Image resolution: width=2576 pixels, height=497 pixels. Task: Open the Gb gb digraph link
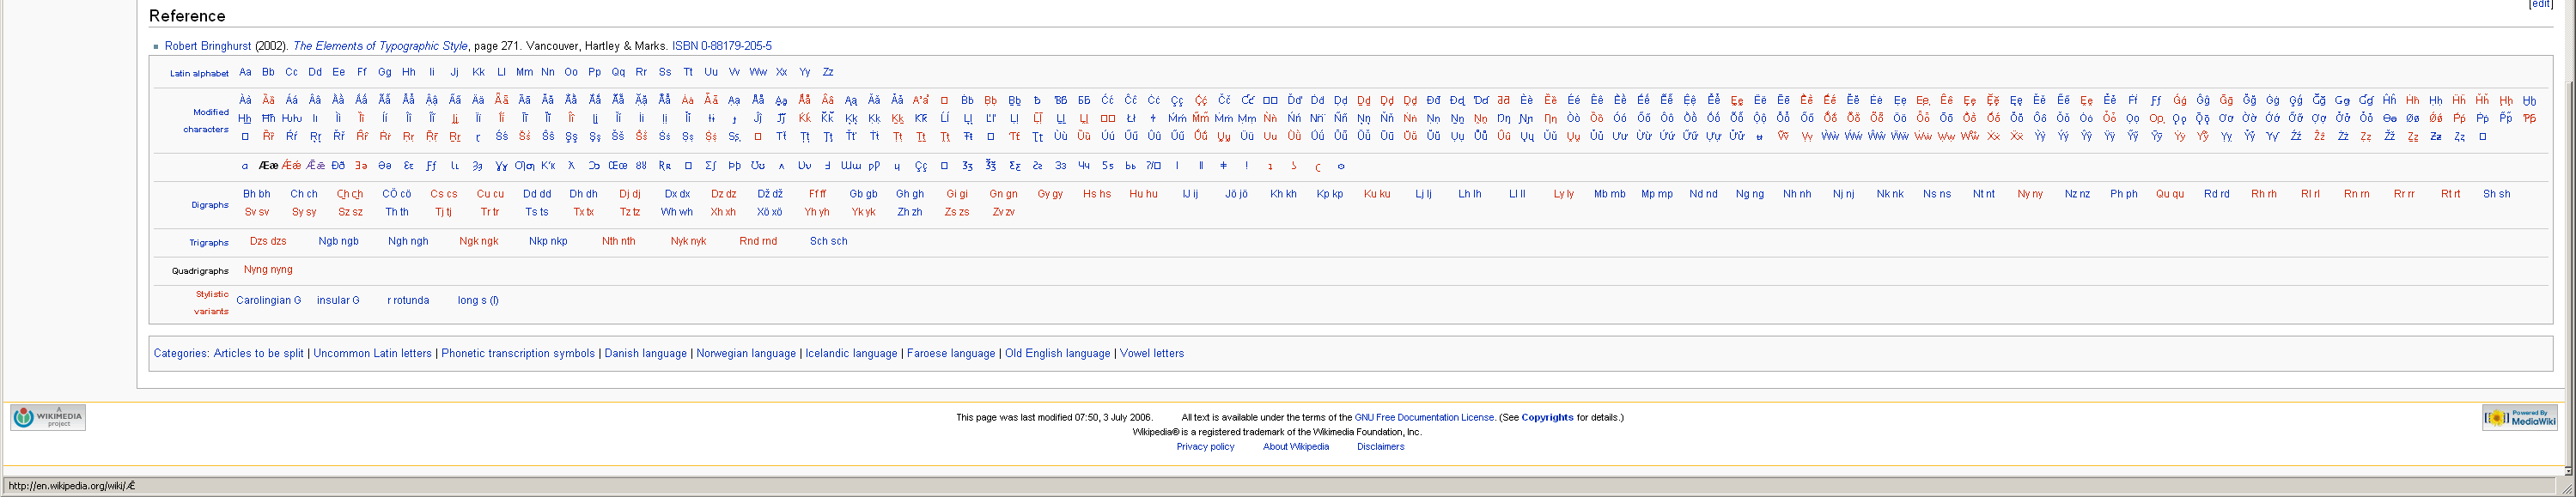pyautogui.click(x=863, y=194)
